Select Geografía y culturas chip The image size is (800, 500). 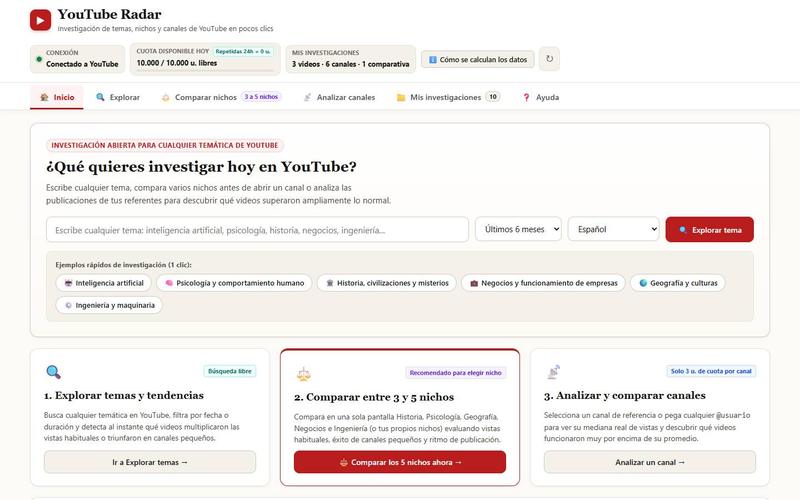coord(678,283)
